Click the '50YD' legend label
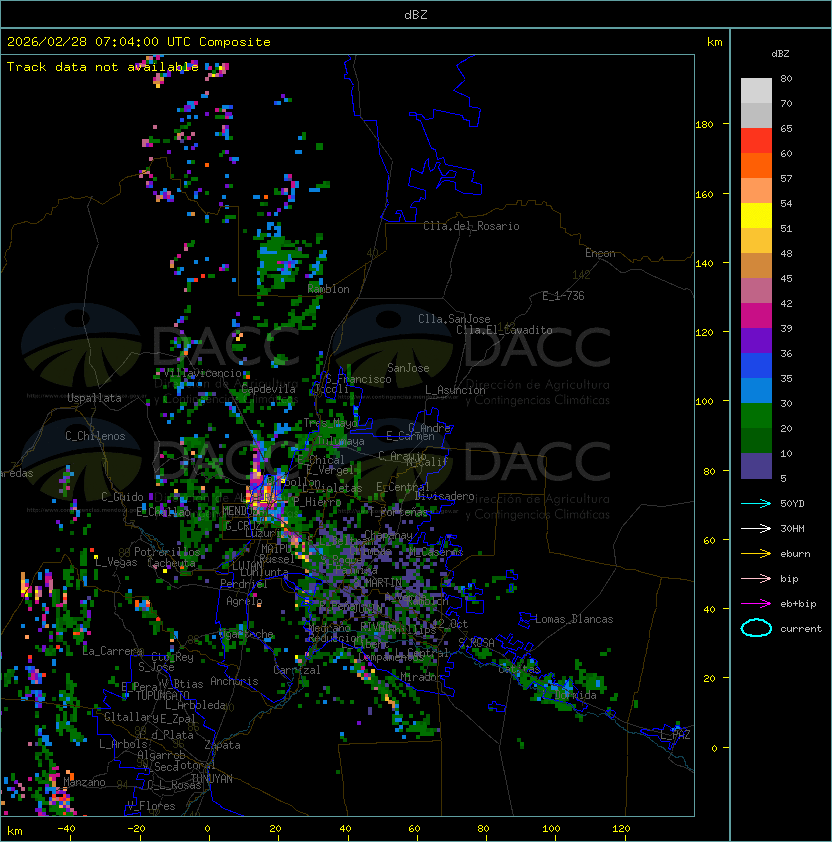 click(792, 503)
